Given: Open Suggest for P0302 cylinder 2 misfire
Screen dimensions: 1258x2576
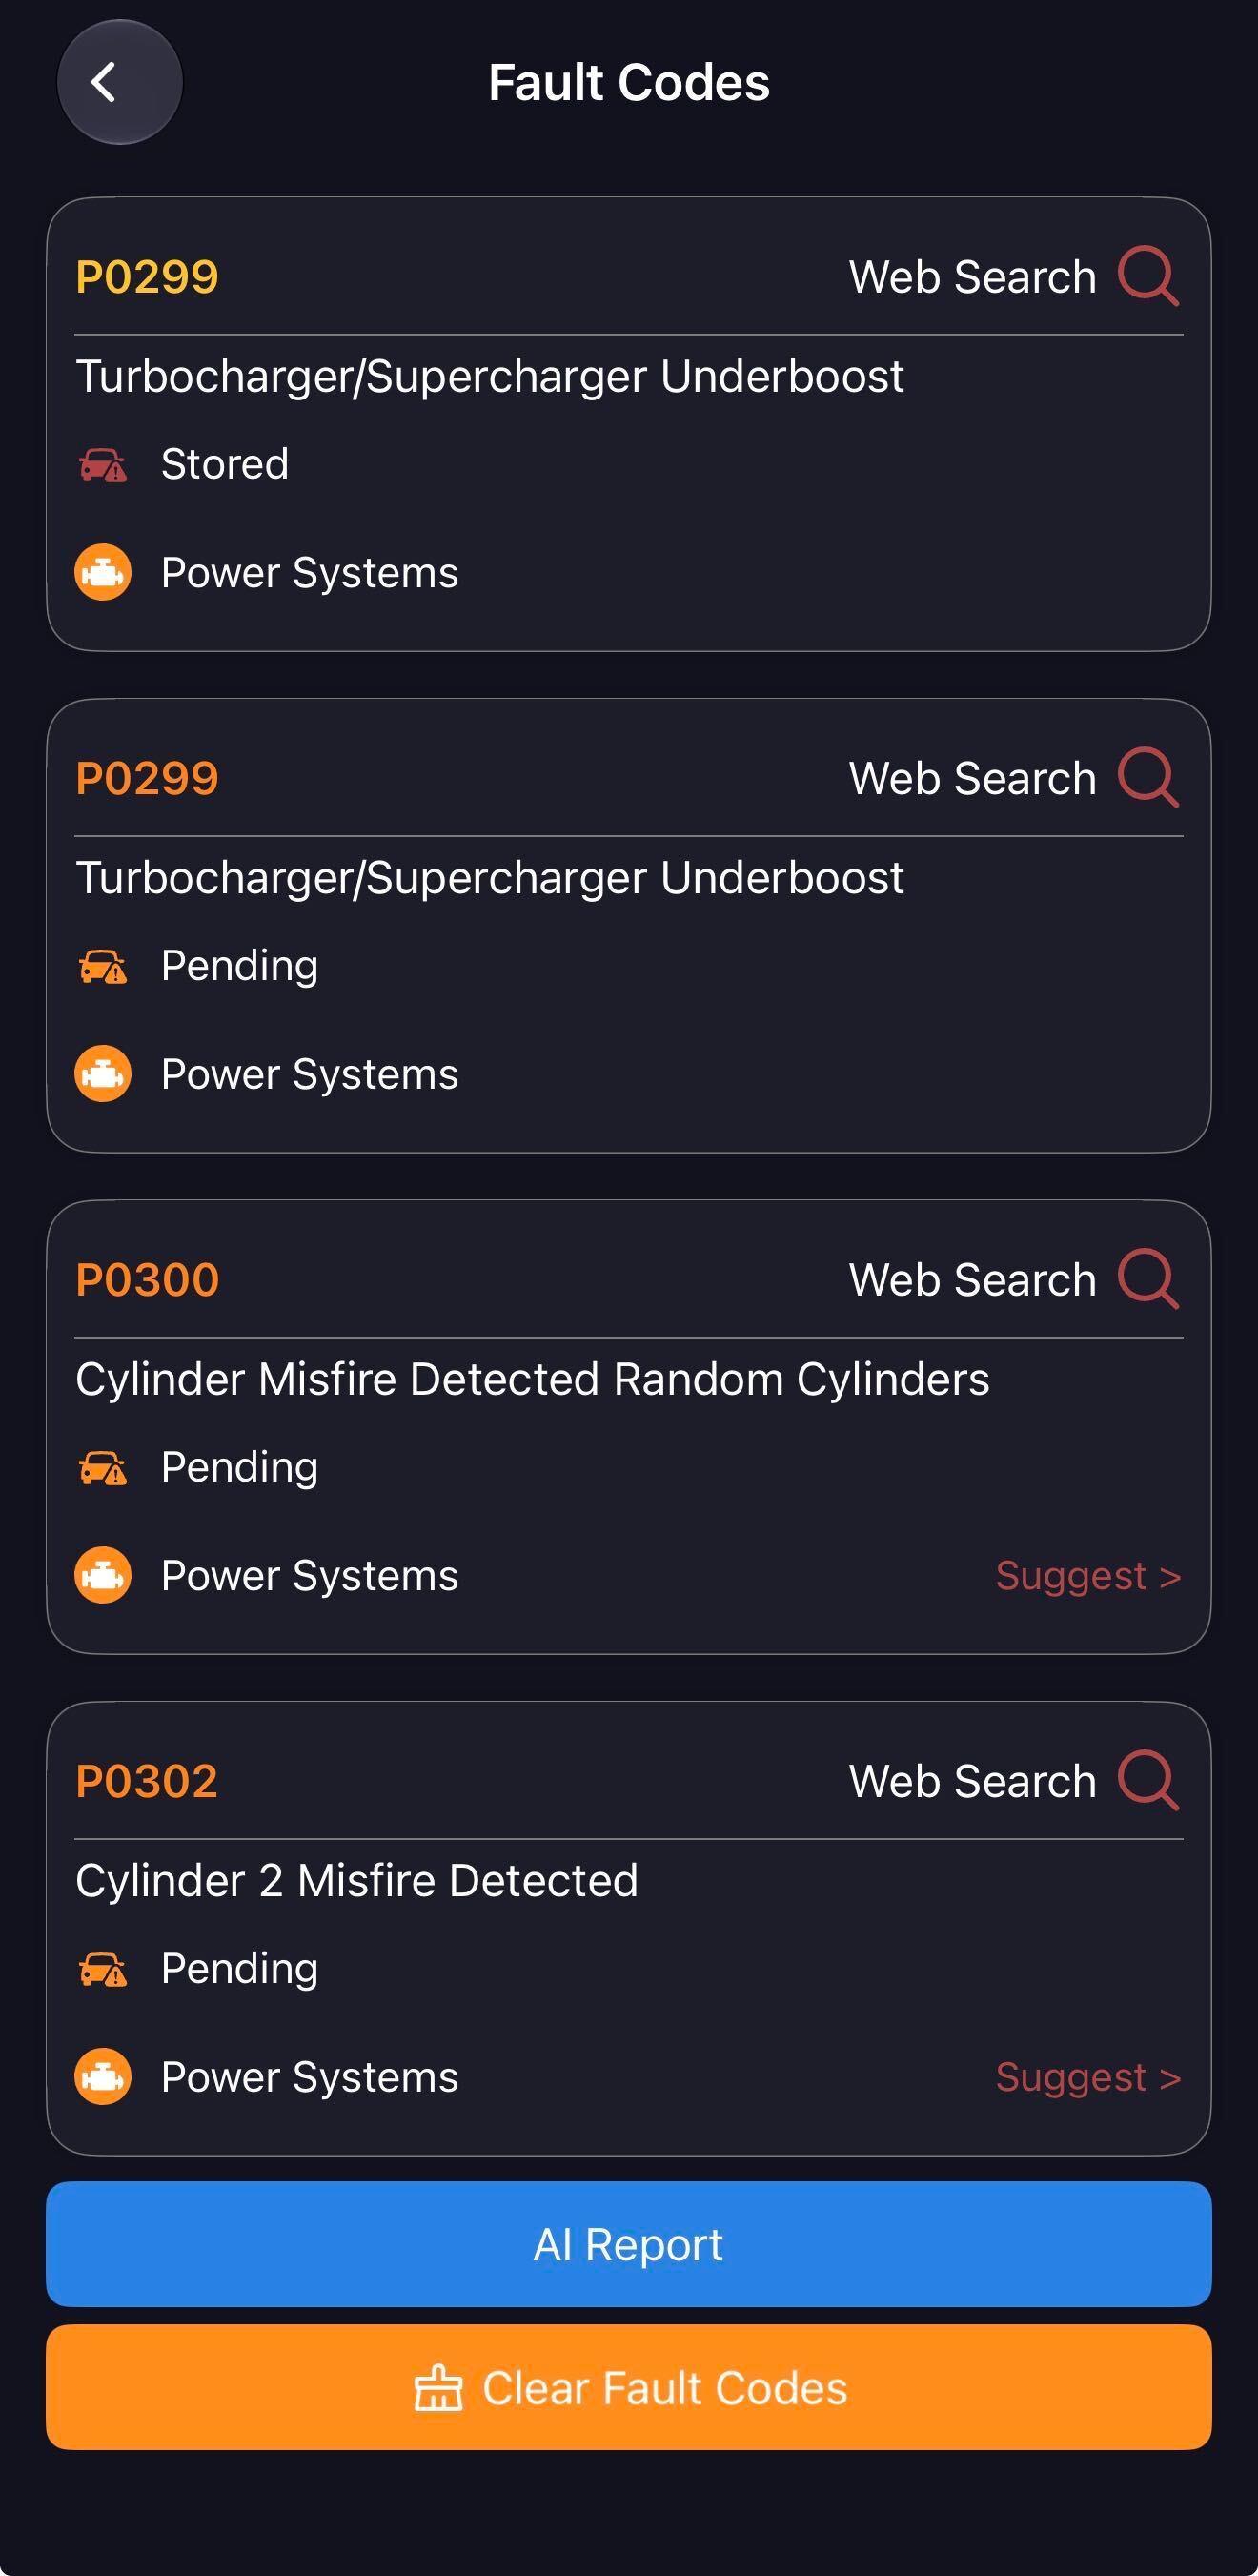Looking at the screenshot, I should pos(1088,2077).
